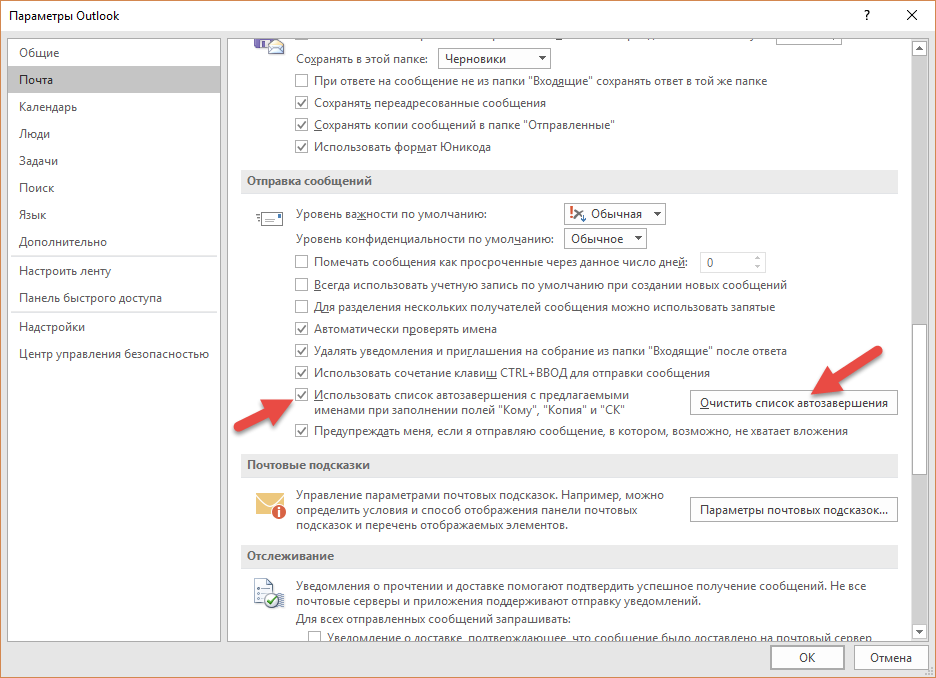The width and height of the screenshot is (936, 678).
Task: Open the Календарь settings category
Action: pos(114,107)
